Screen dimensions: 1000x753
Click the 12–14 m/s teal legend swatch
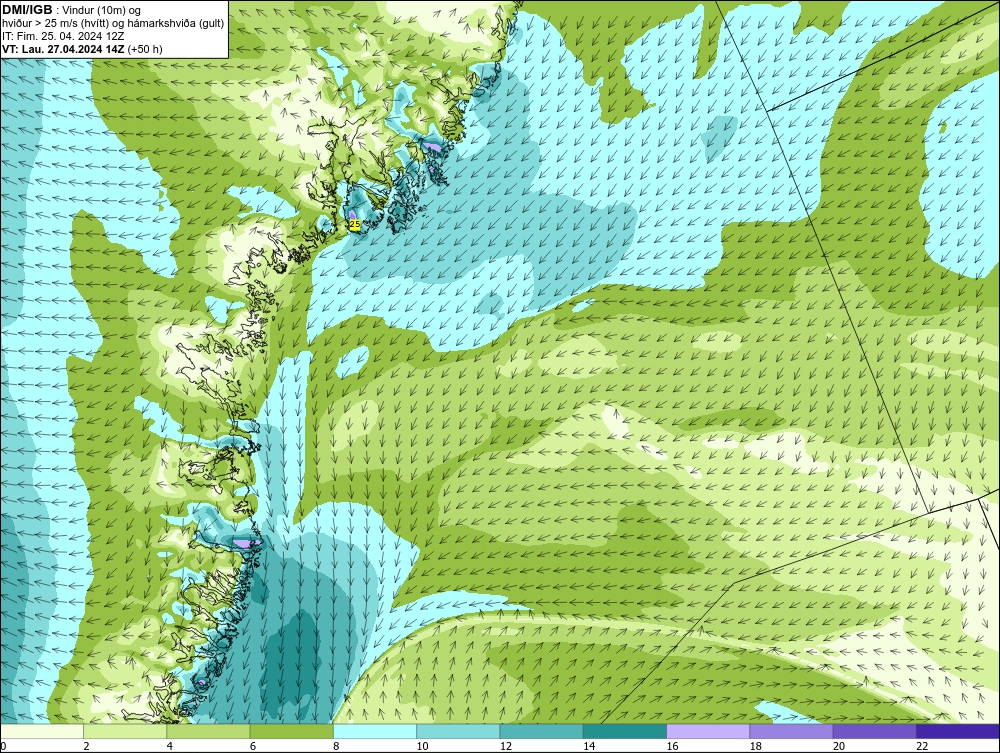(x=541, y=731)
